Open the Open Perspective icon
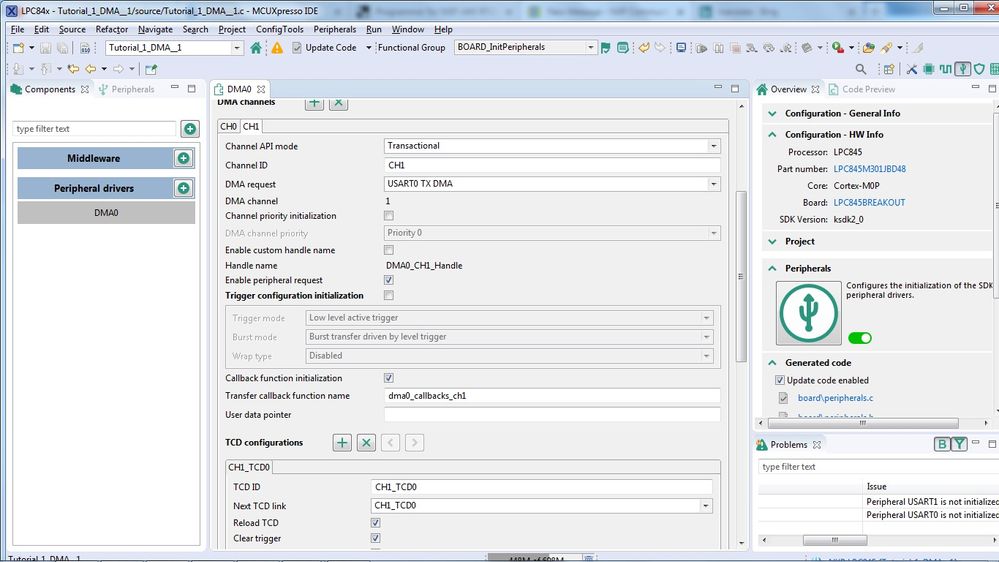The height and width of the screenshot is (562, 999). pos(889,69)
